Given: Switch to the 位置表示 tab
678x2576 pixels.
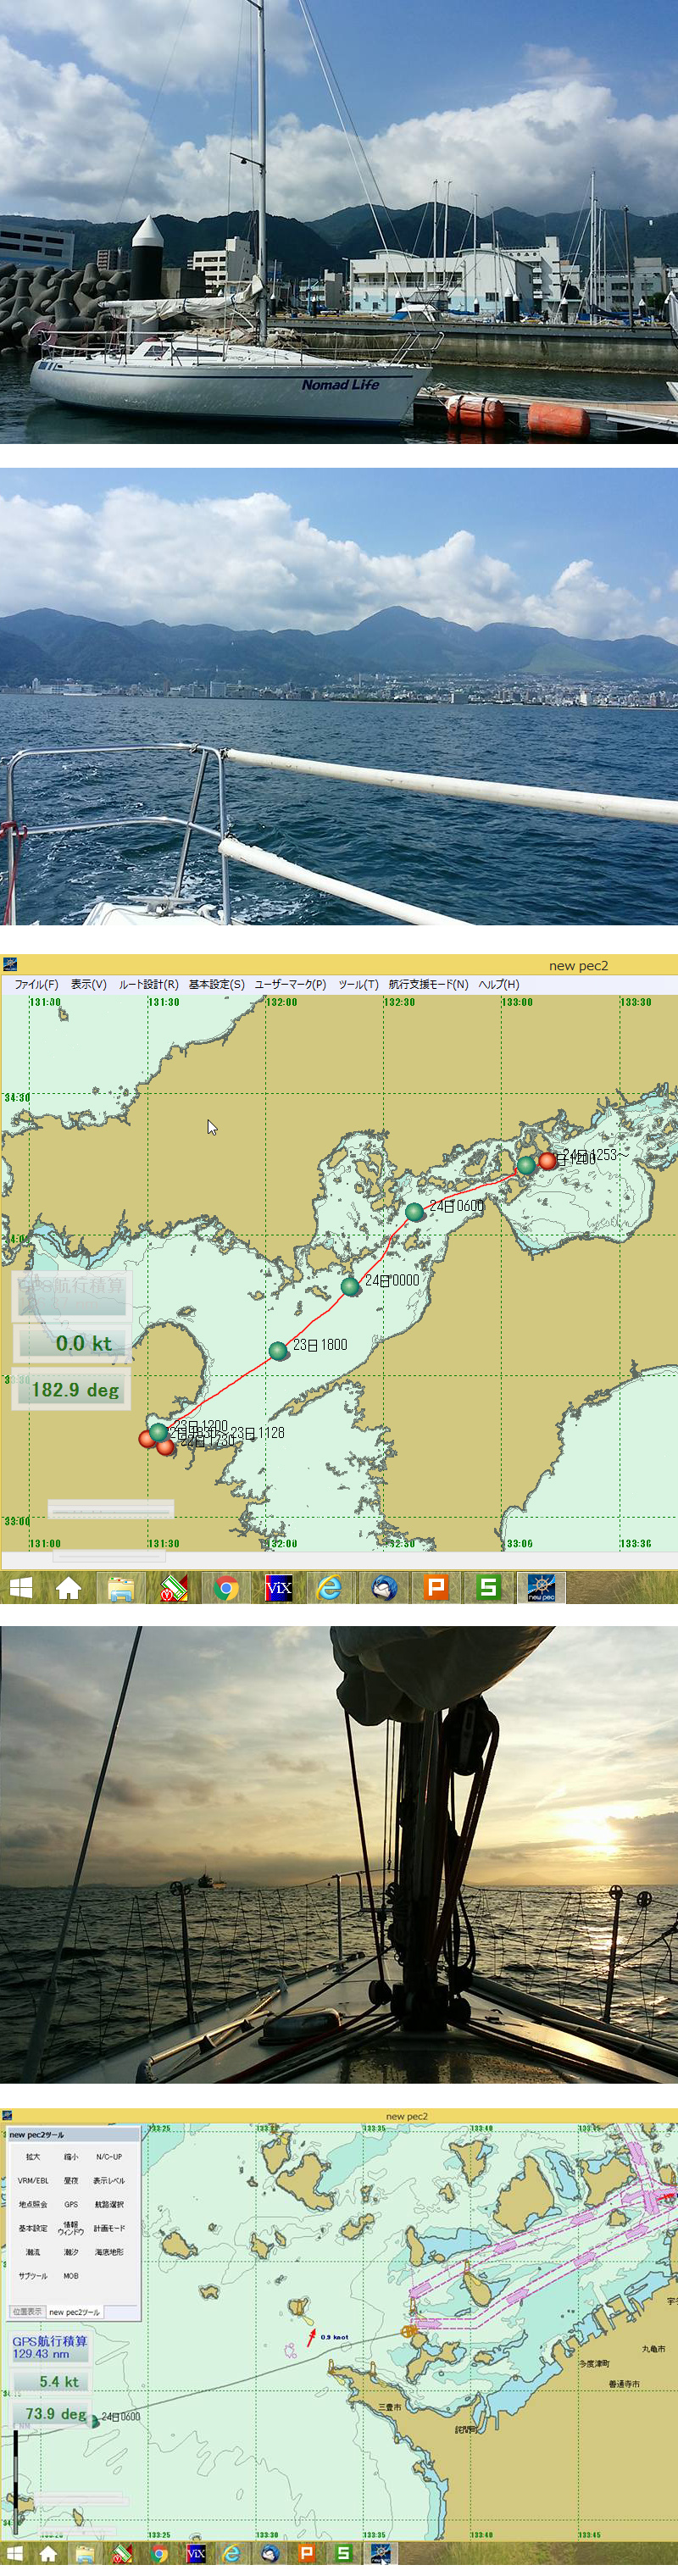Looking at the screenshot, I should click(x=27, y=2312).
